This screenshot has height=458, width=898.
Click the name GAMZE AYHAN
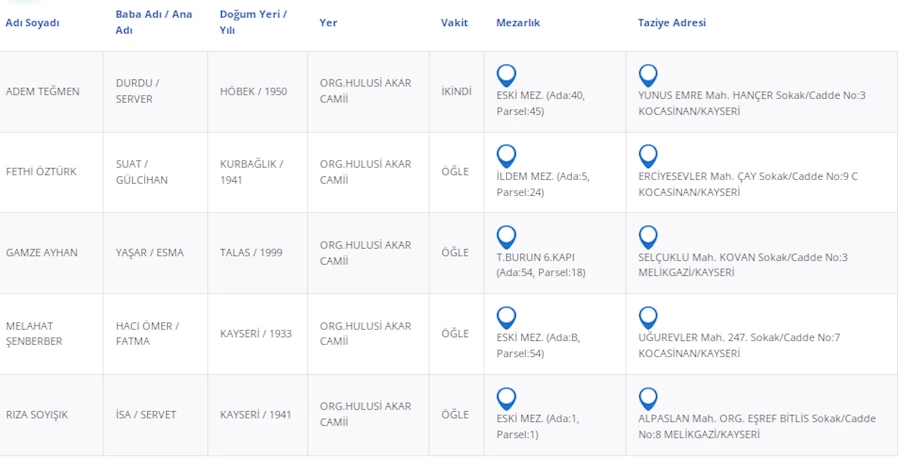pyautogui.click(x=41, y=253)
